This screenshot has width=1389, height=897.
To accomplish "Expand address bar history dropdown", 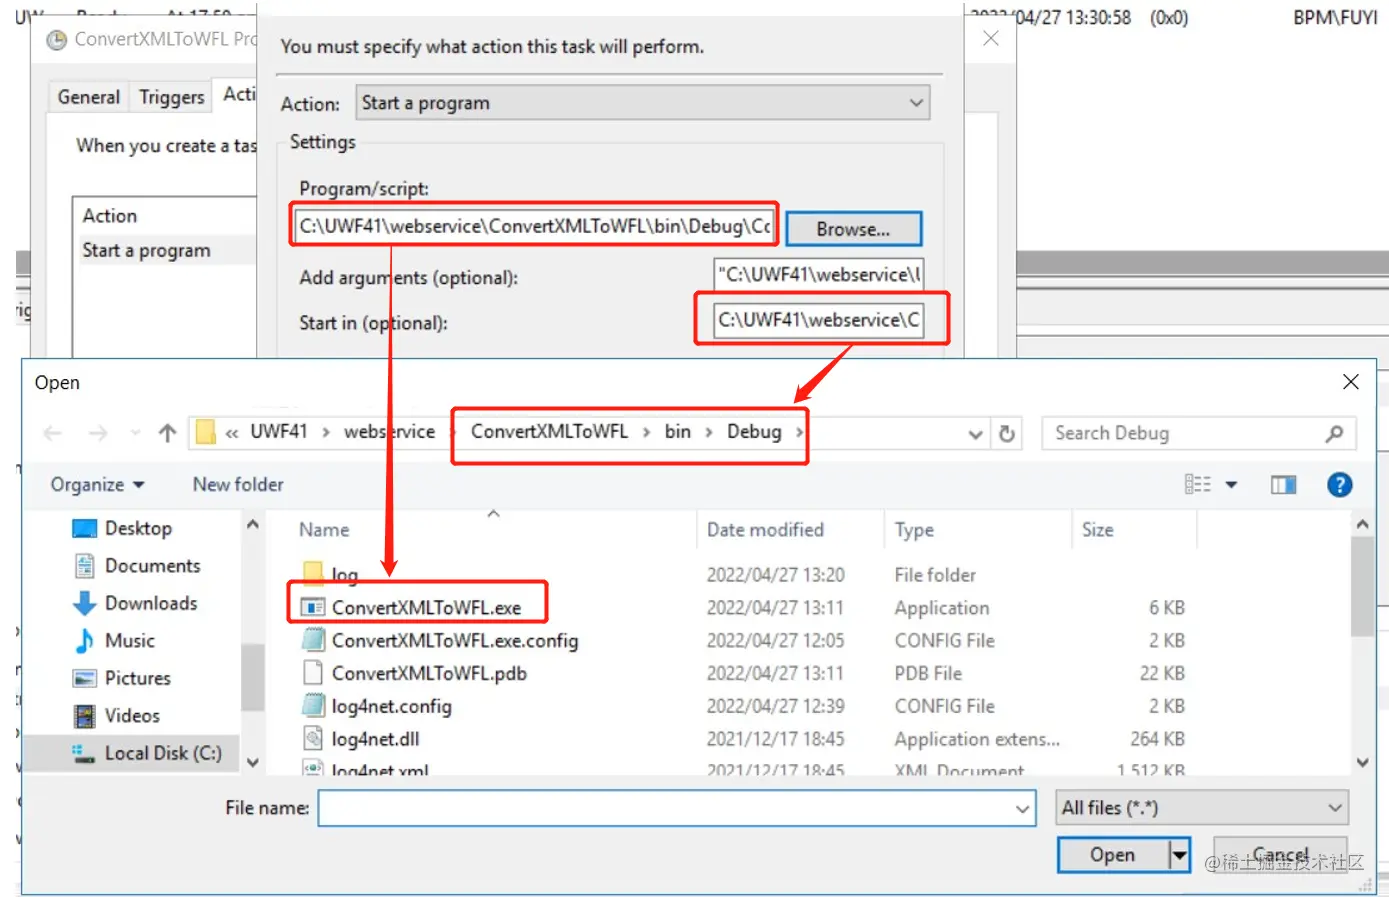I will (x=975, y=433).
